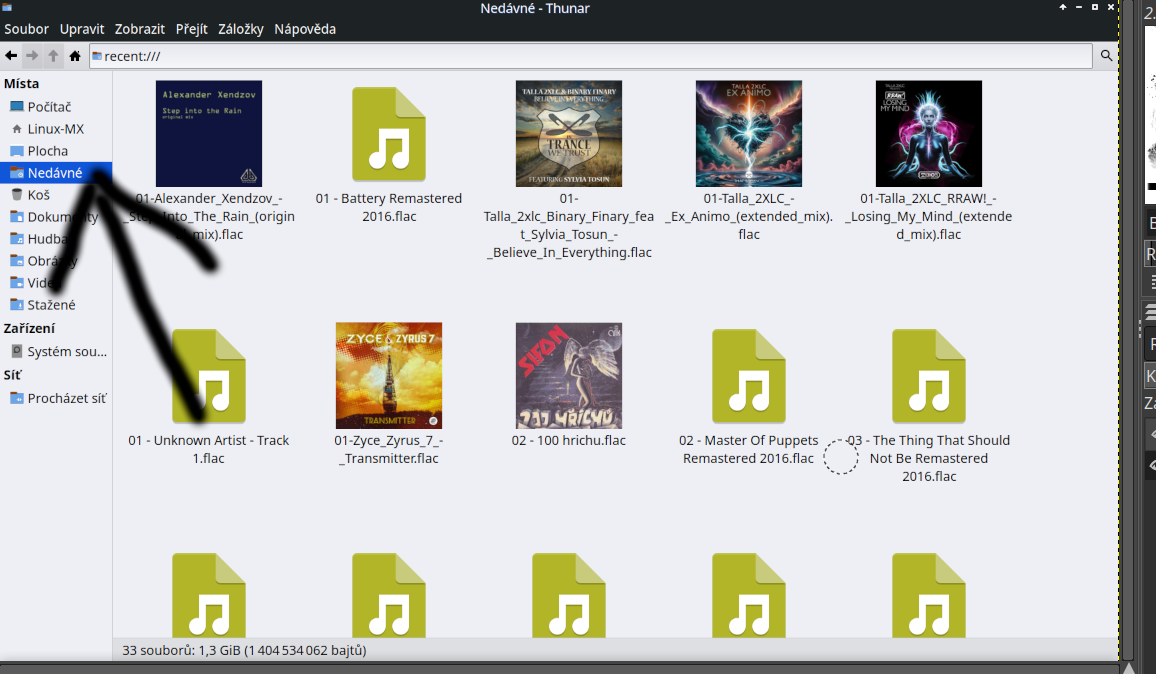
Task: Open Koš trash in sidebar
Action: 38,195
